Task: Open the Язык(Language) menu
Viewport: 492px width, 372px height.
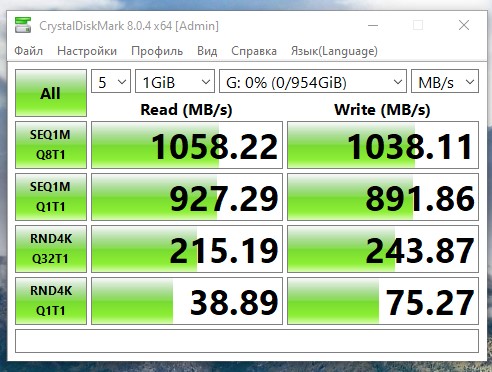Action: pos(334,51)
